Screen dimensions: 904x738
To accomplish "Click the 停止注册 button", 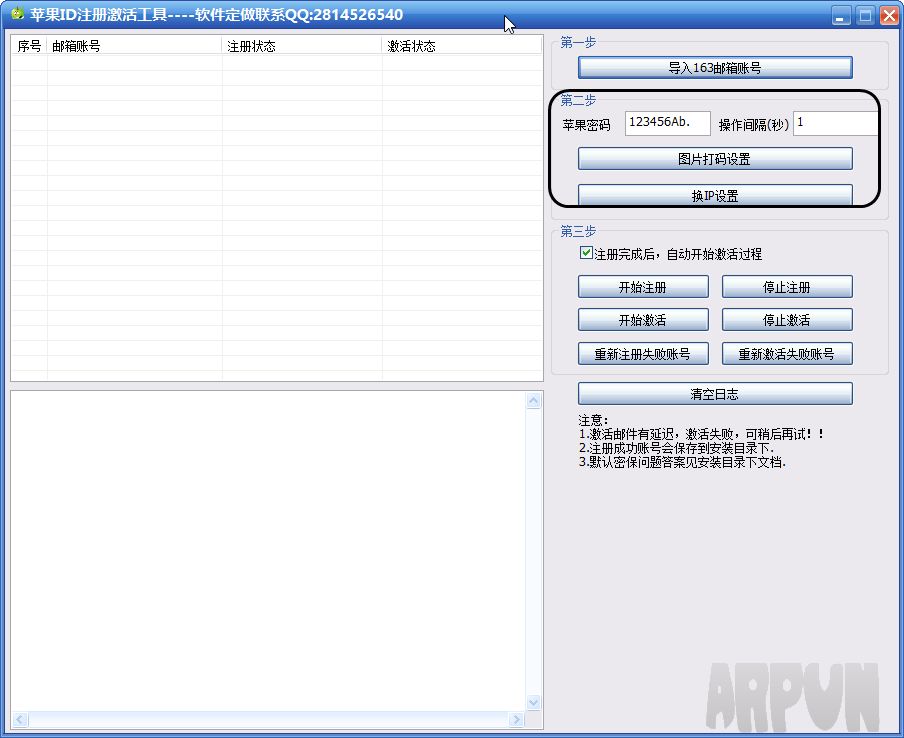I will pos(787,287).
